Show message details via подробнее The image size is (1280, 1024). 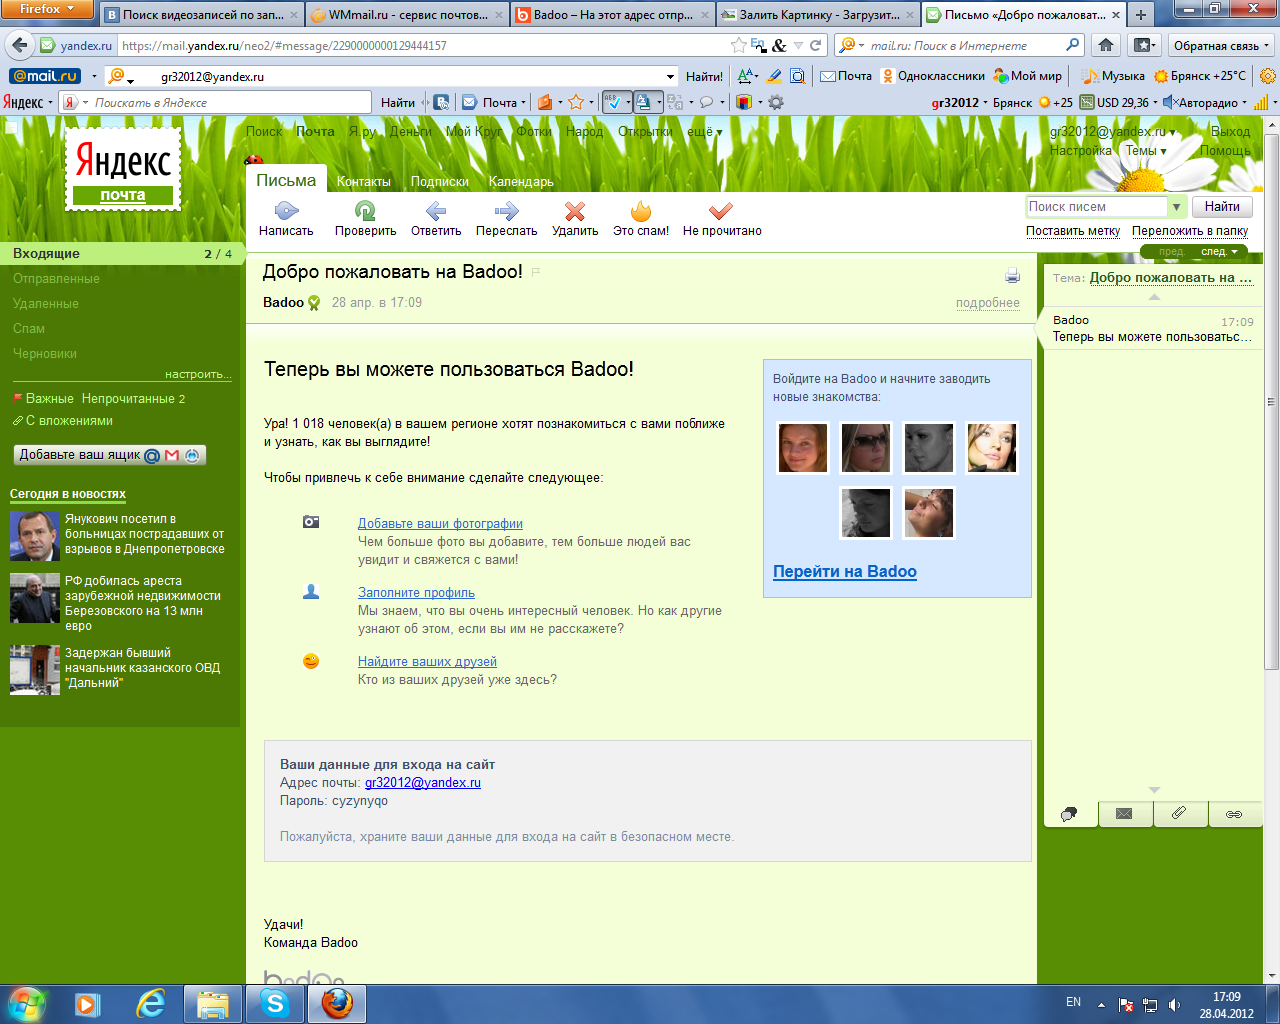tap(988, 303)
